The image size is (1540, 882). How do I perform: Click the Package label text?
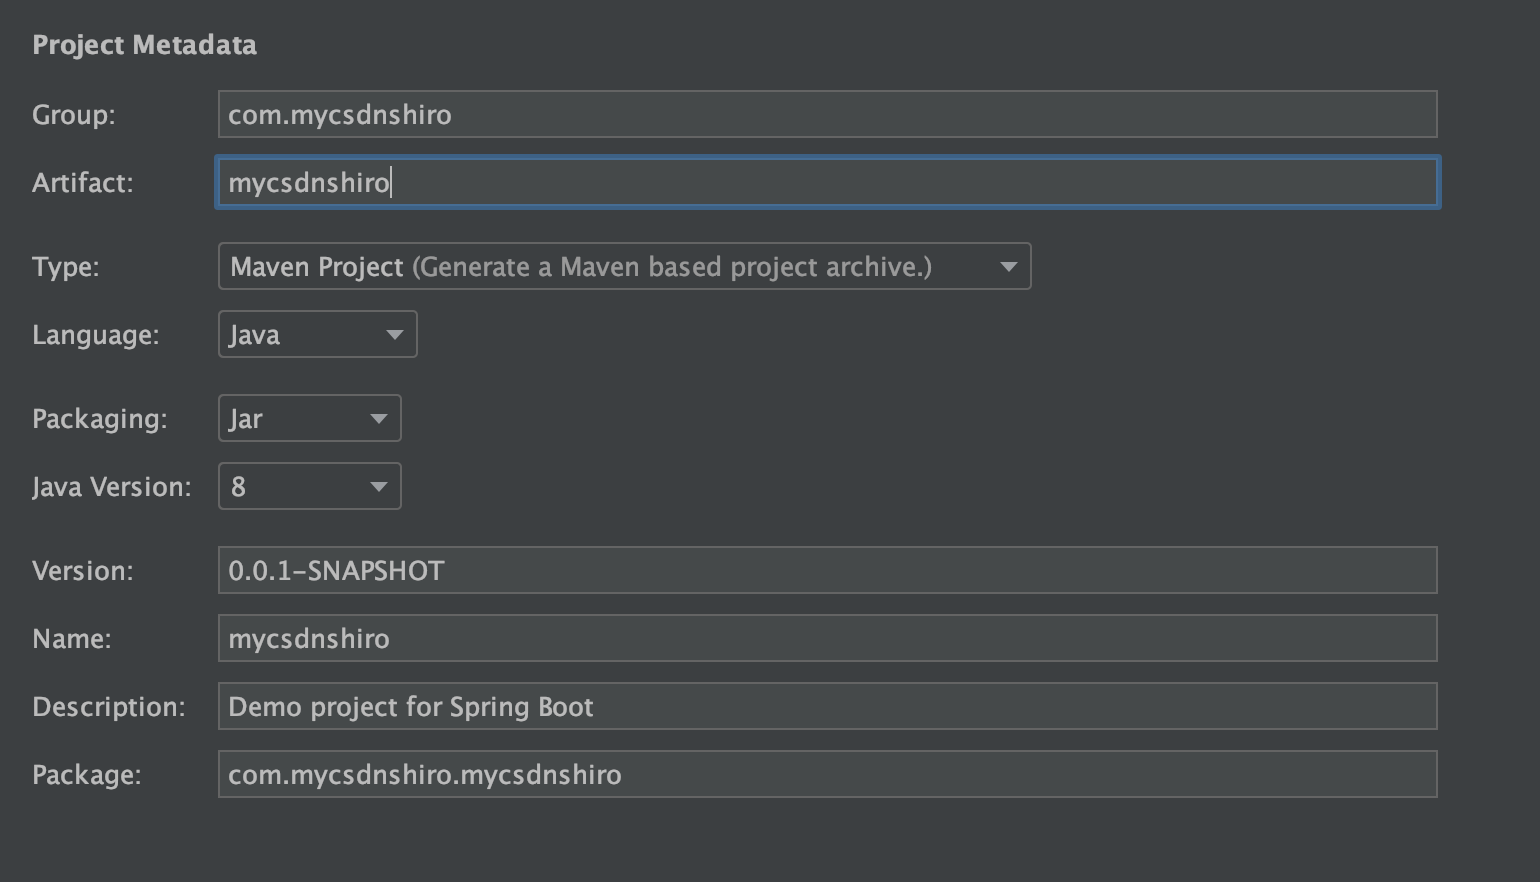[86, 775]
